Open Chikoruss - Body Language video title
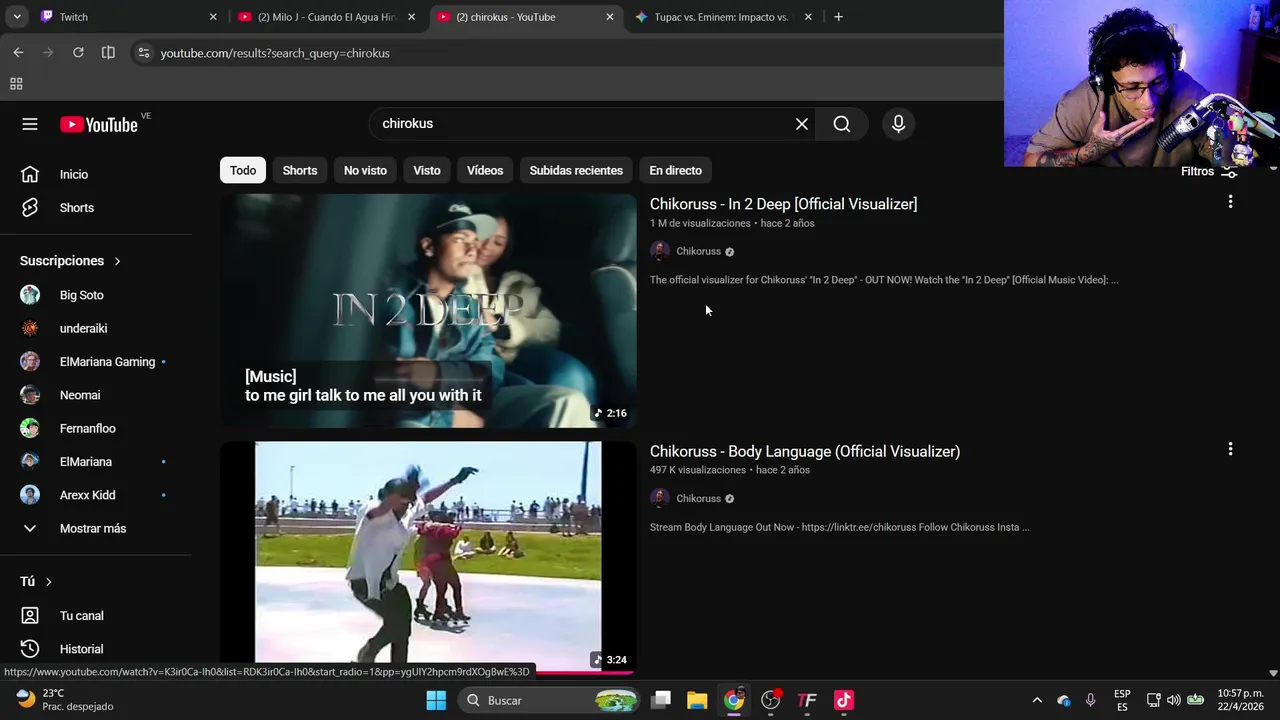Image resolution: width=1280 pixels, height=720 pixels. [805, 451]
